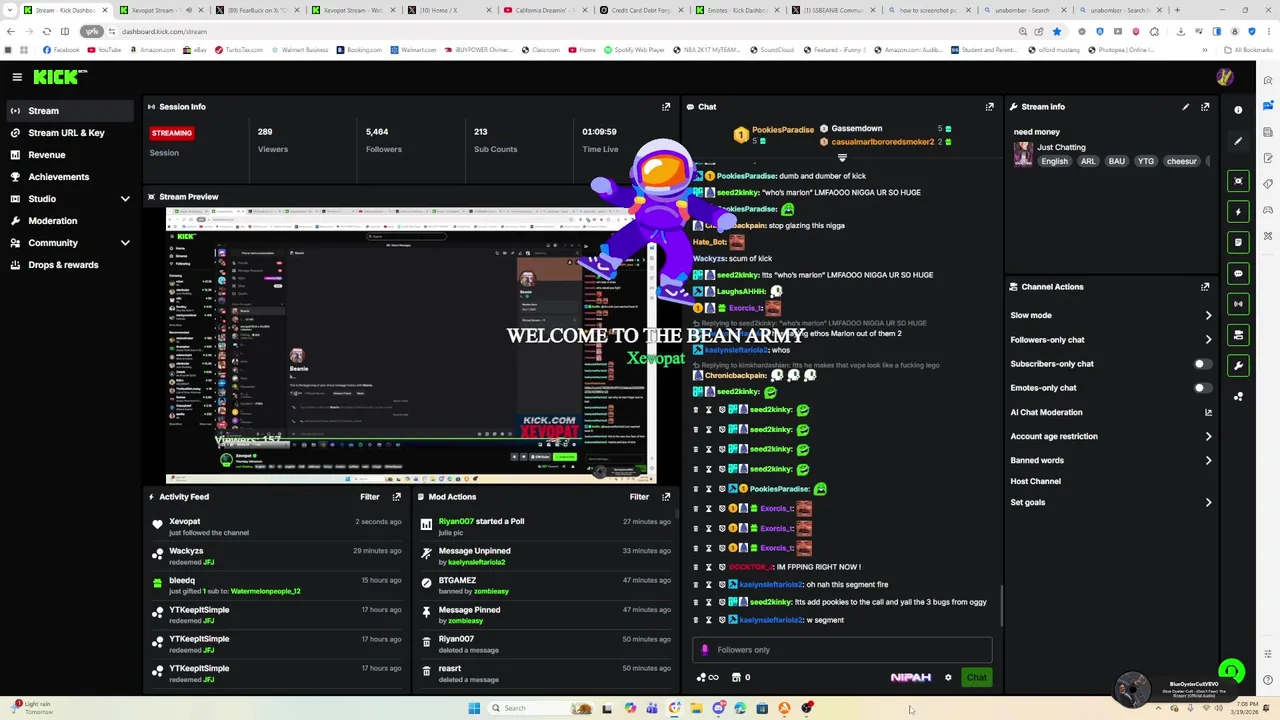This screenshot has height=720, width=1280.
Task: Toggle the lightning activity widget icon
Action: pyautogui.click(x=1238, y=212)
